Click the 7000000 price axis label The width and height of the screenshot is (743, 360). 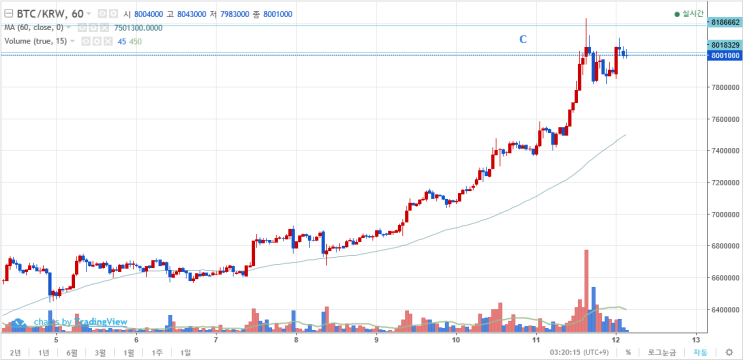tap(724, 215)
